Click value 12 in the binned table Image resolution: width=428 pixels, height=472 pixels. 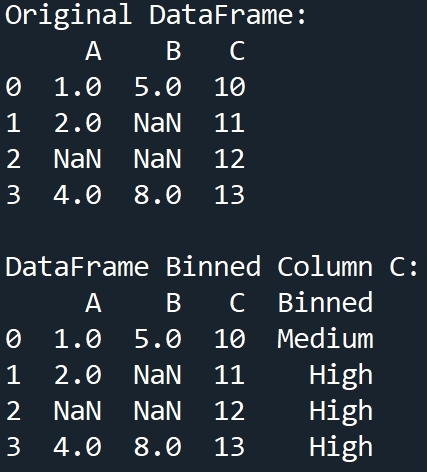click(x=230, y=411)
